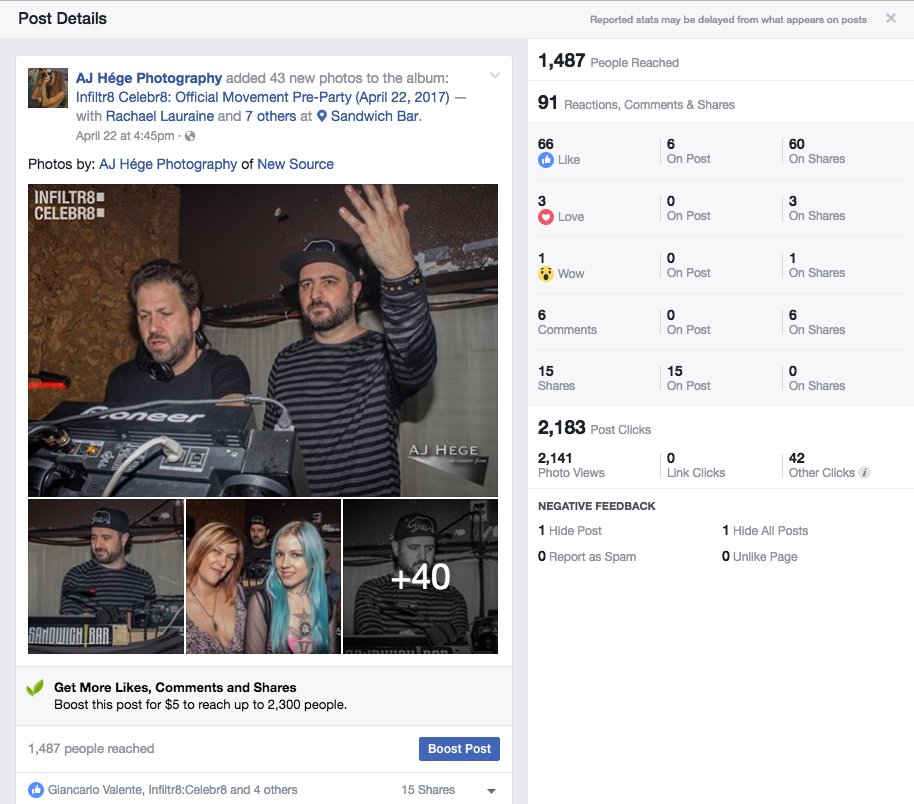Open the Infiltr8 Celebr8 album link
914x804 pixels.
(263, 97)
